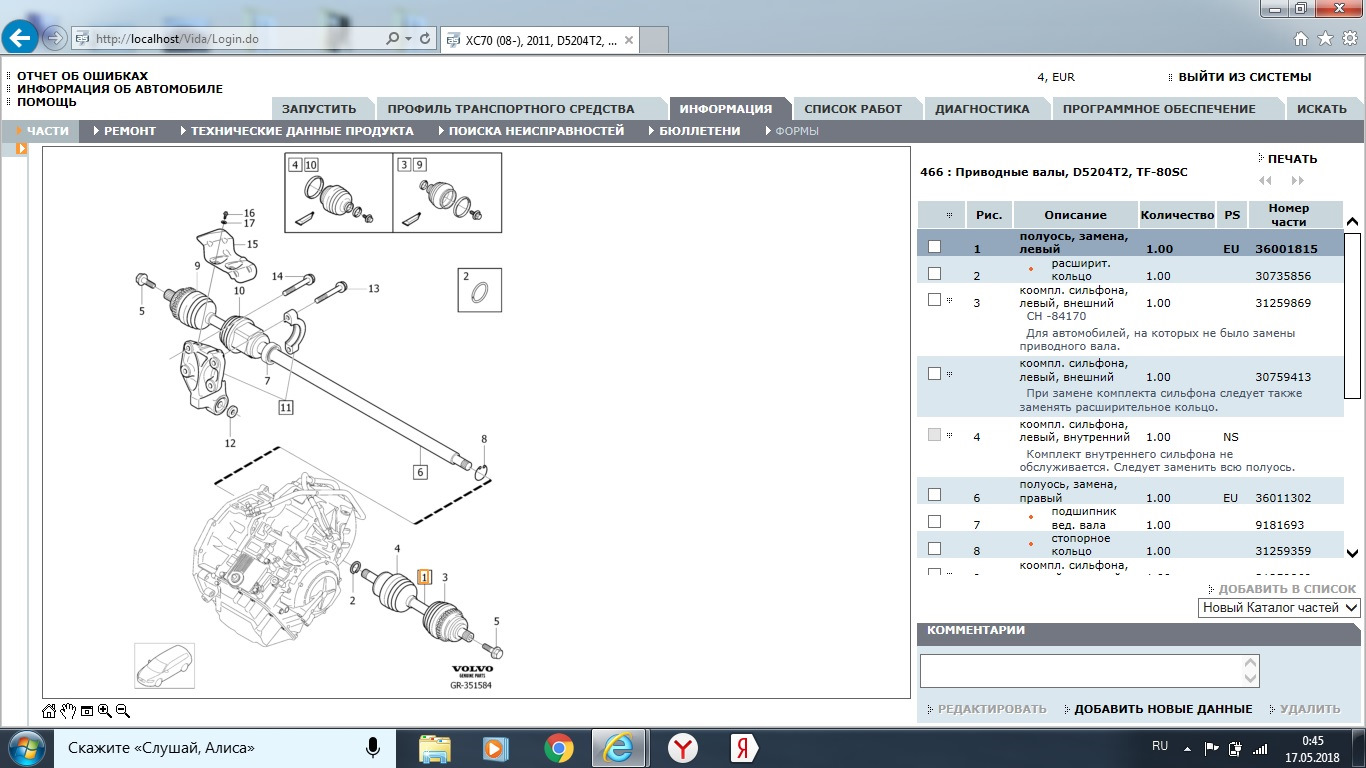Click the fit-to-window icon below diagram

[x=87, y=711]
